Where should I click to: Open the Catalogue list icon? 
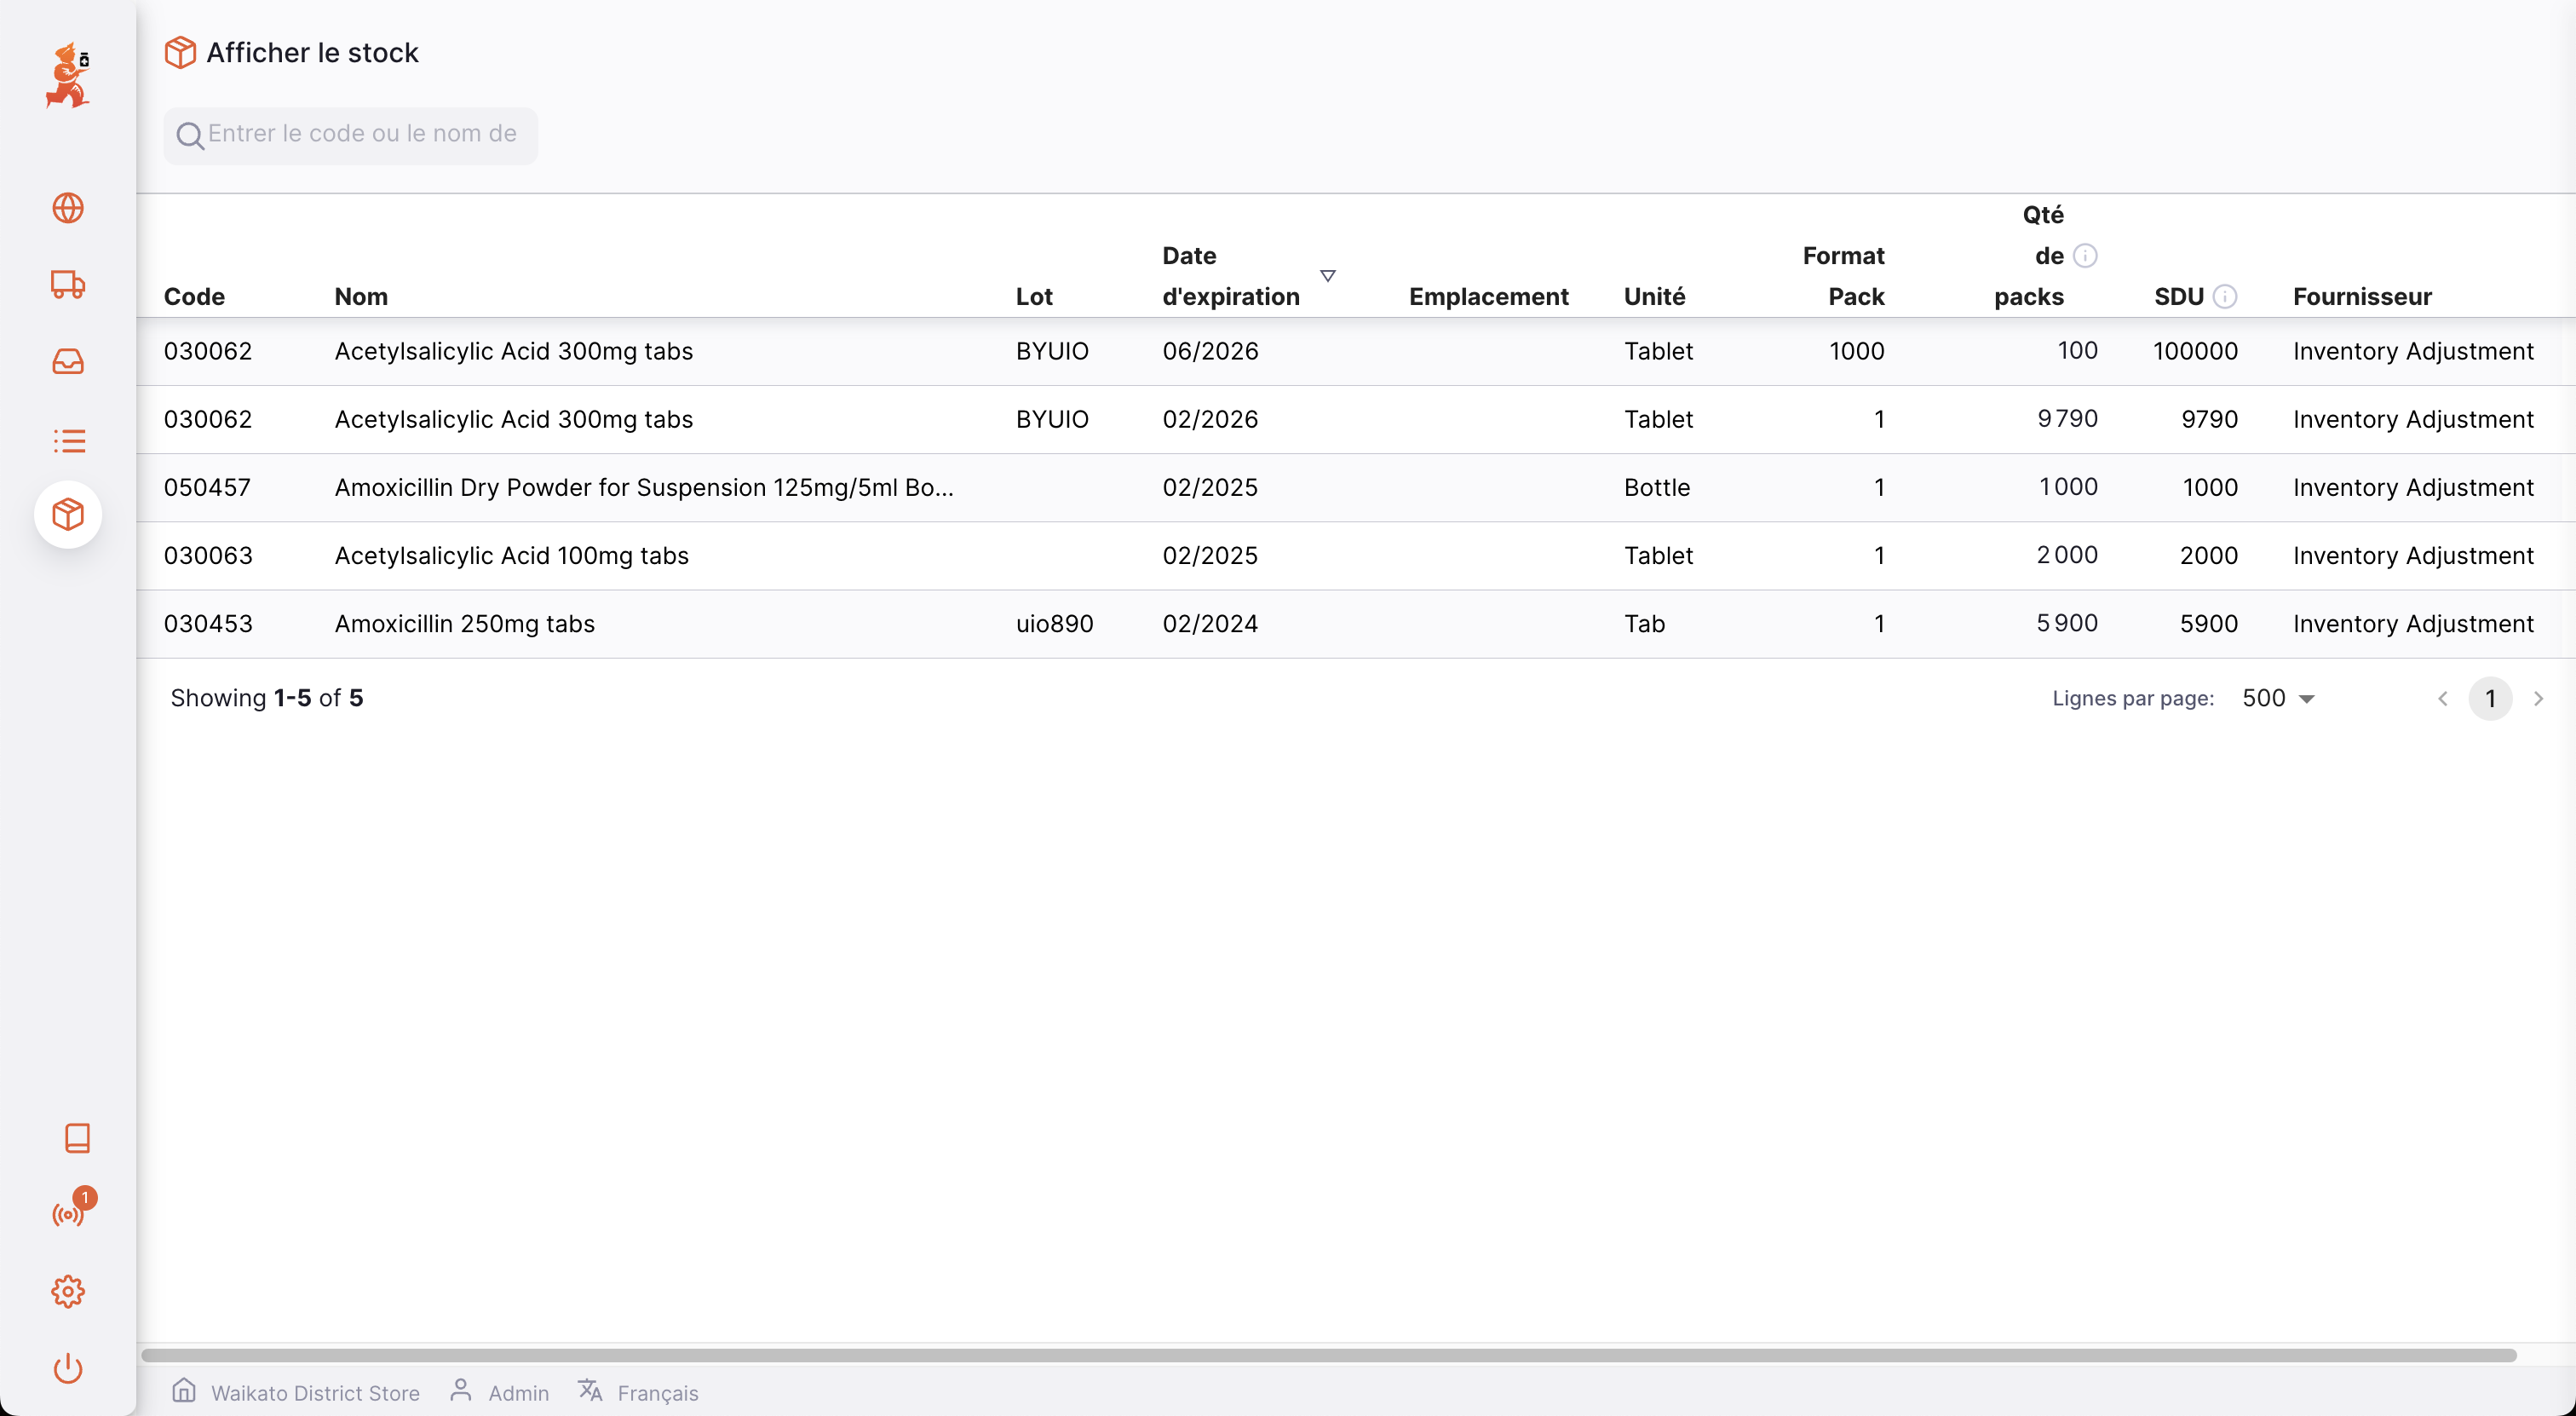(68, 440)
